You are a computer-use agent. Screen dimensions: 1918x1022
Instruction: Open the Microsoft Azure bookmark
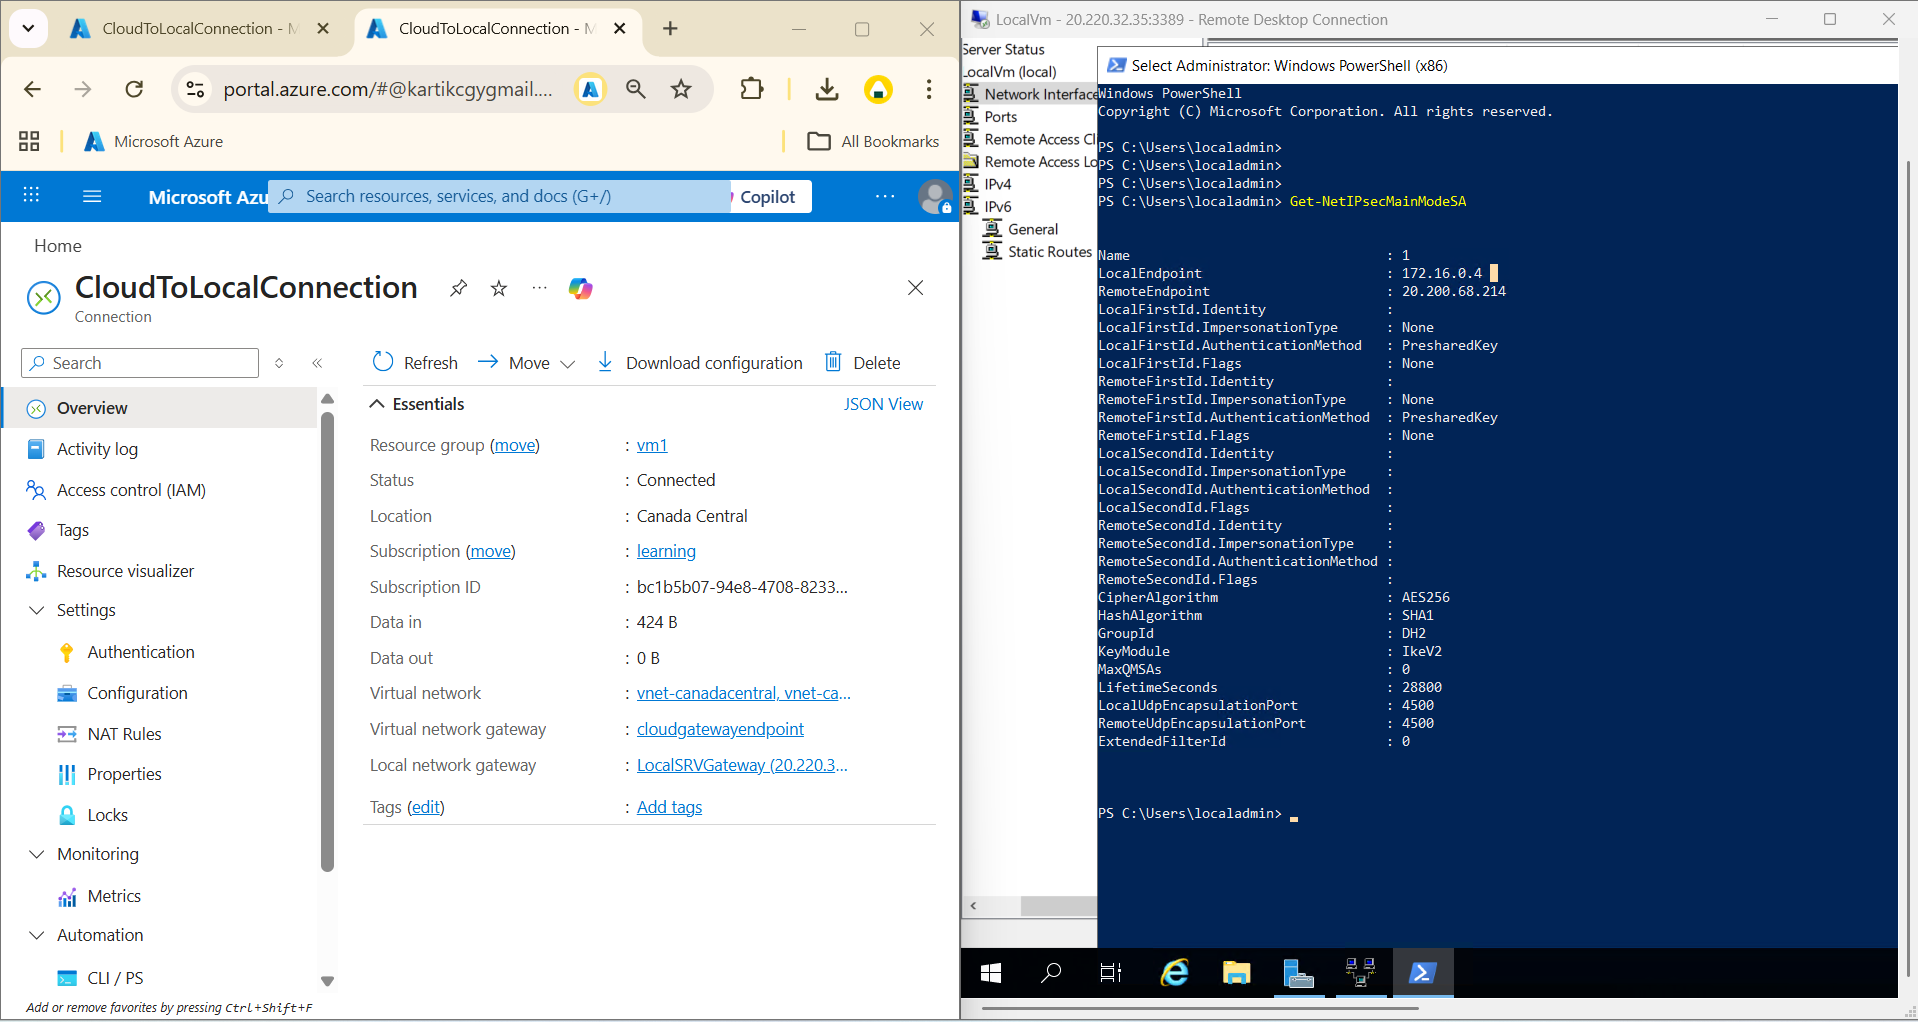[x=153, y=141]
